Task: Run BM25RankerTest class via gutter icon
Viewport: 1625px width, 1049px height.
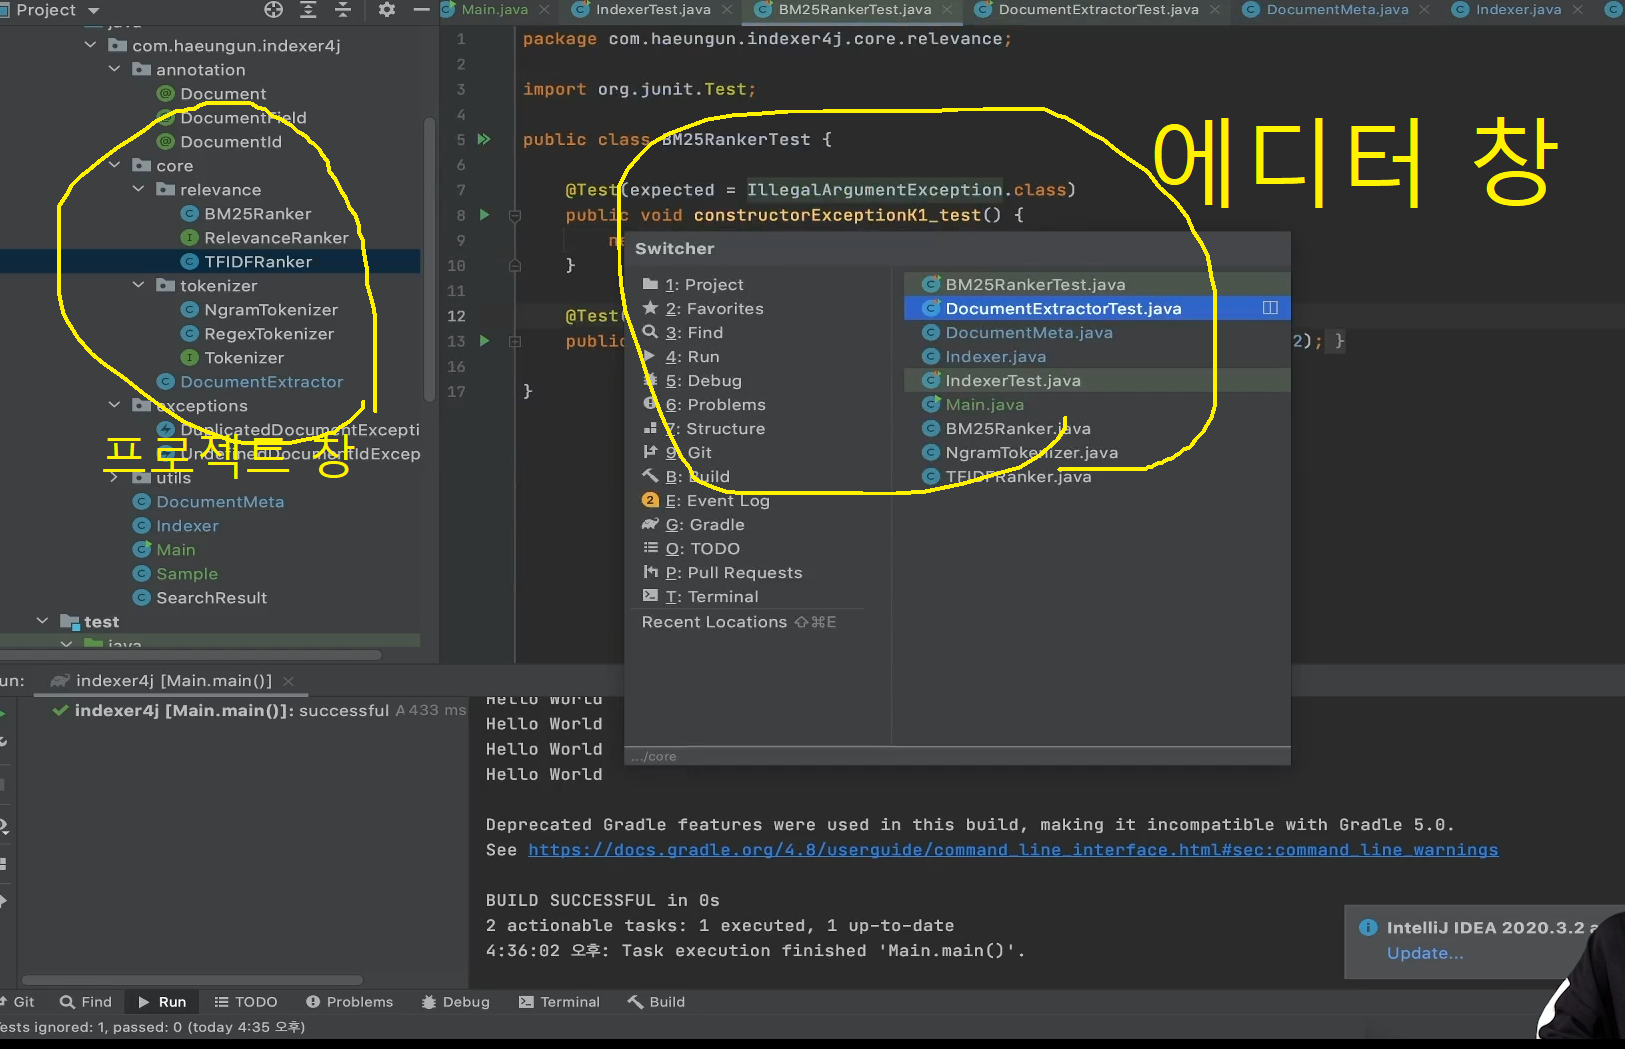Action: pos(484,139)
